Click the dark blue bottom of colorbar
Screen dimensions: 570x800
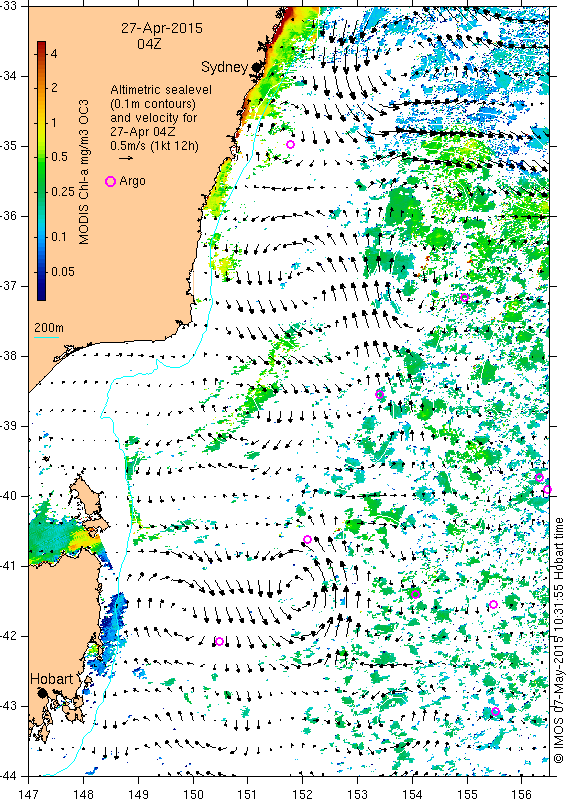tap(41, 294)
